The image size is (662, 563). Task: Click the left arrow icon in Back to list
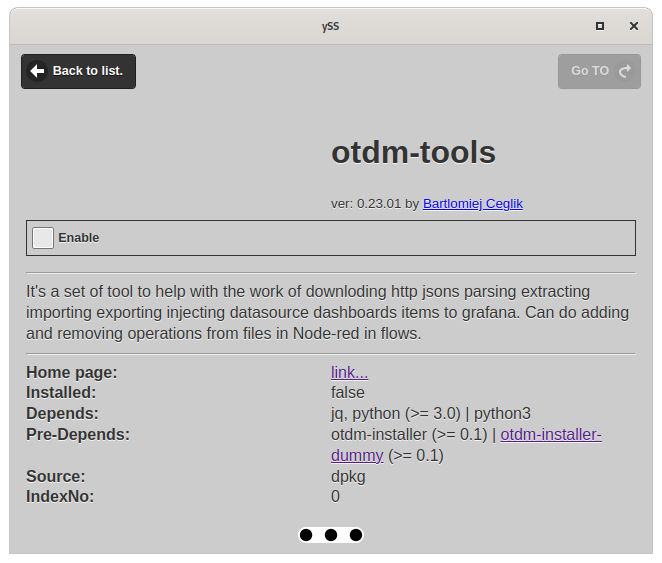click(38, 71)
